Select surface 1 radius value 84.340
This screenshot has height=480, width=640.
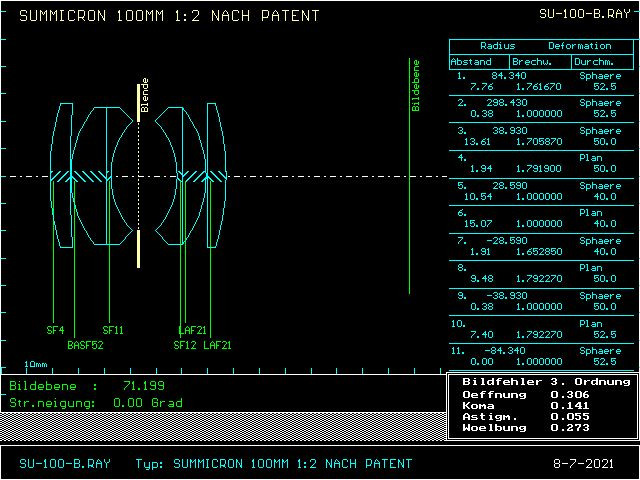pos(509,75)
